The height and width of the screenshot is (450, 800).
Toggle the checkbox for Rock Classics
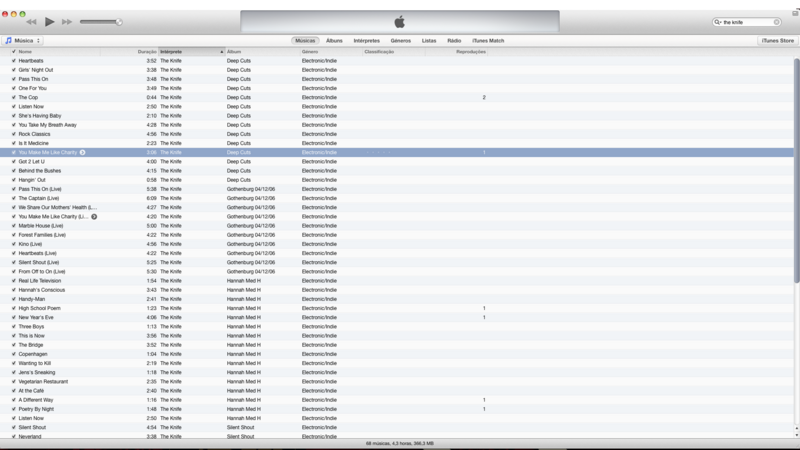pos(13,134)
